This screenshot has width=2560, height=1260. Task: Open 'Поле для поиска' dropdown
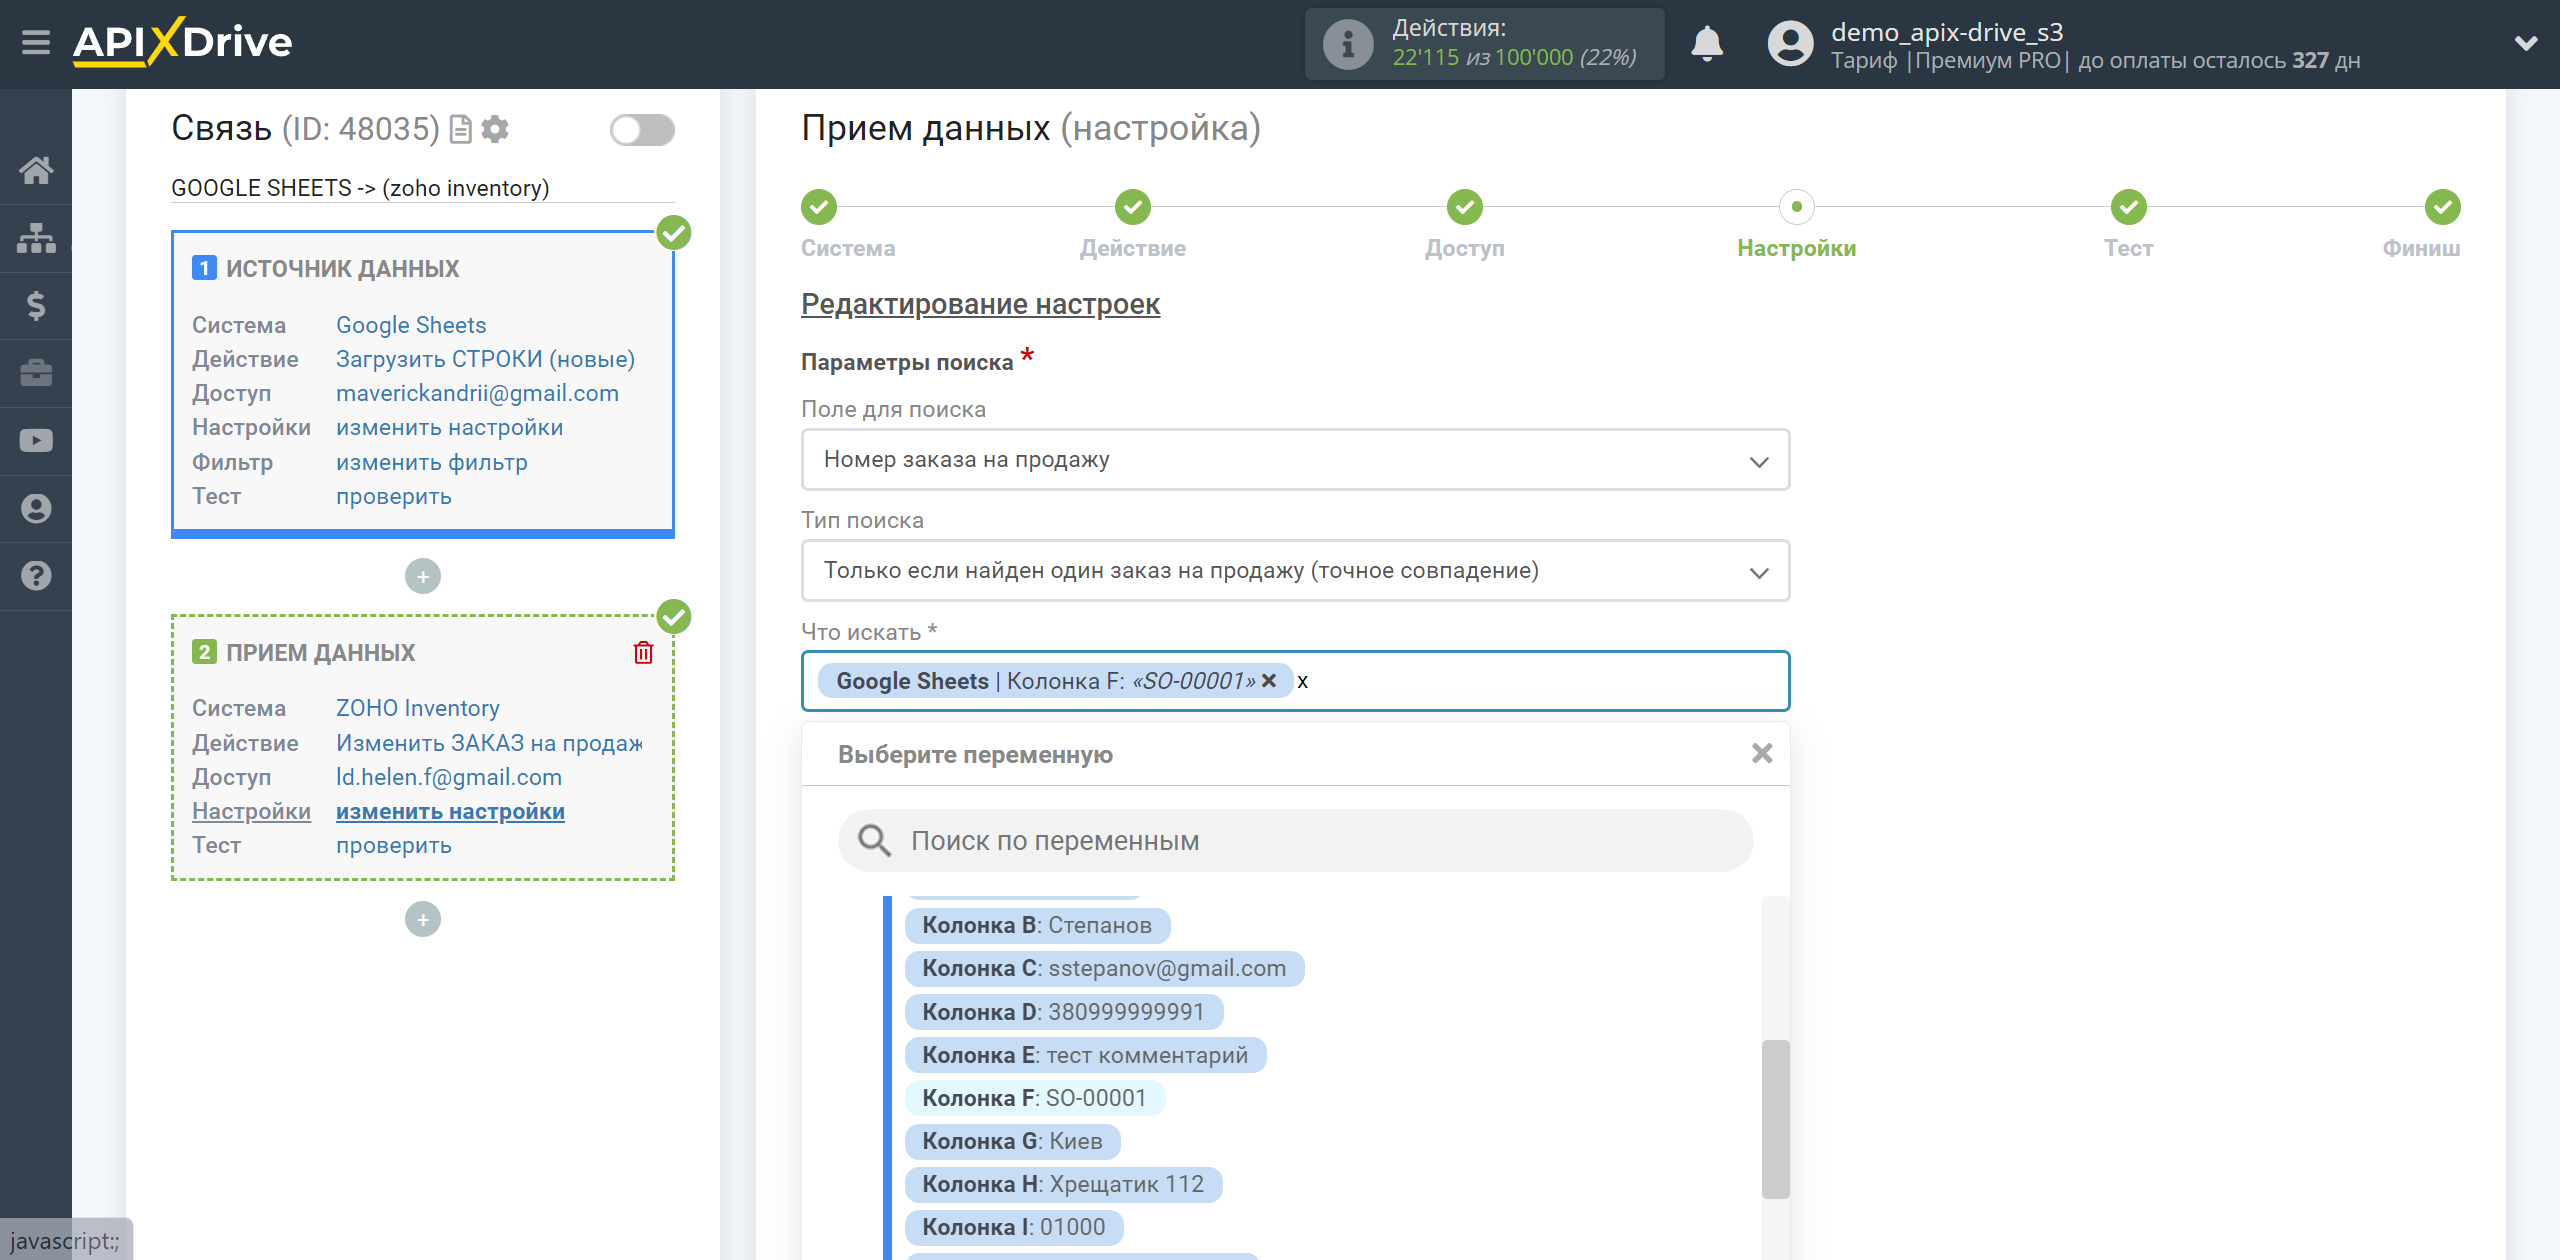point(1295,460)
